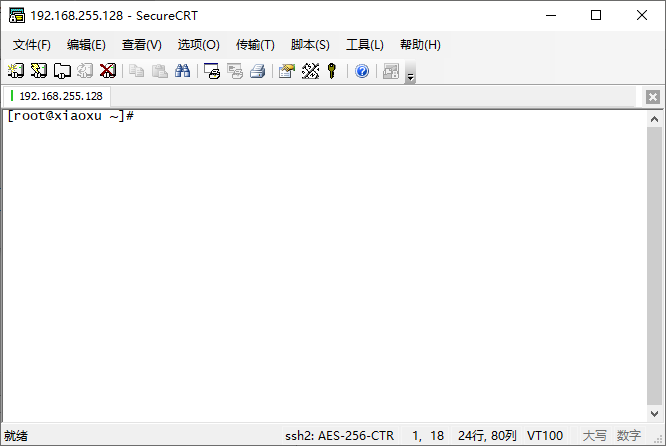Click the Find binoculars icon
666x446 pixels.
click(182, 71)
